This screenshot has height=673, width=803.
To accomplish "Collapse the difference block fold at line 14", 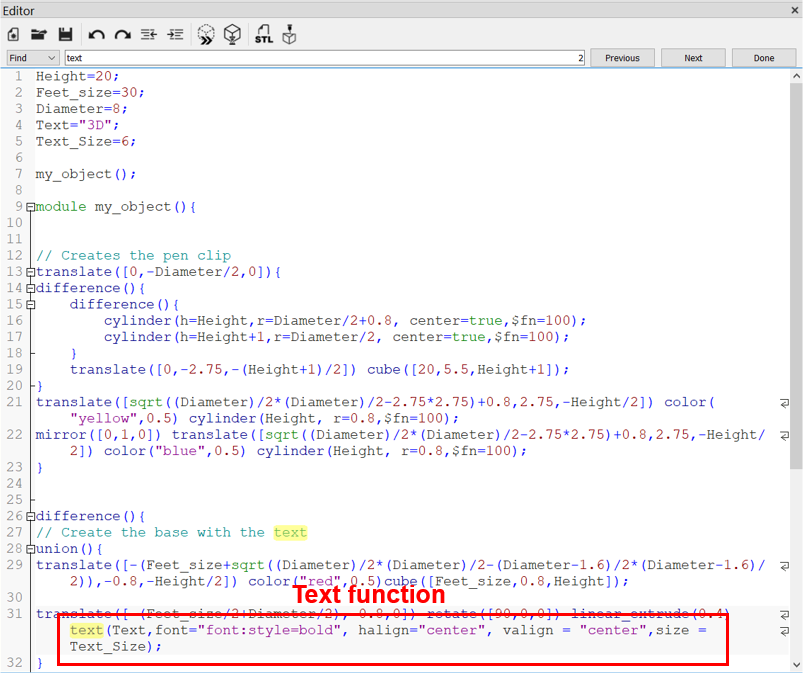I will [x=31, y=289].
